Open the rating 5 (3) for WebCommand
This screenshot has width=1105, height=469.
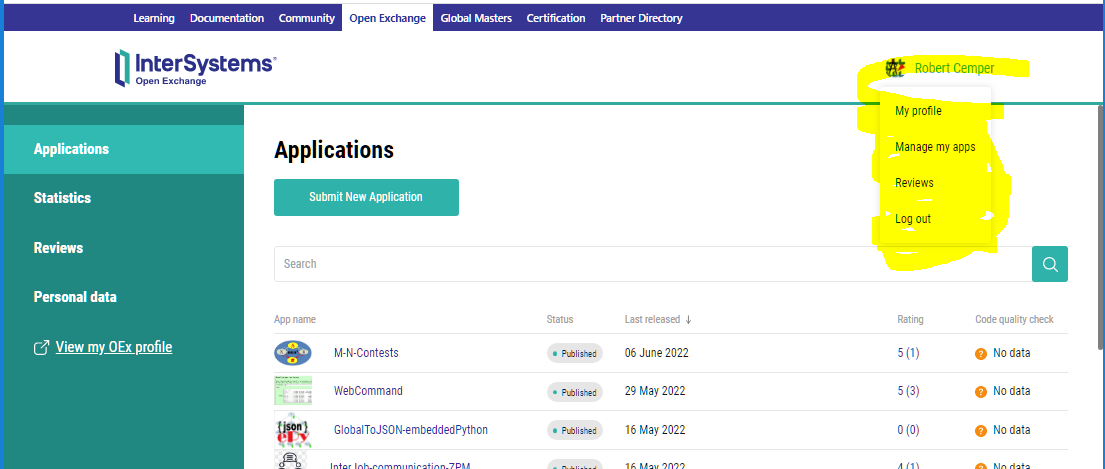click(x=908, y=392)
